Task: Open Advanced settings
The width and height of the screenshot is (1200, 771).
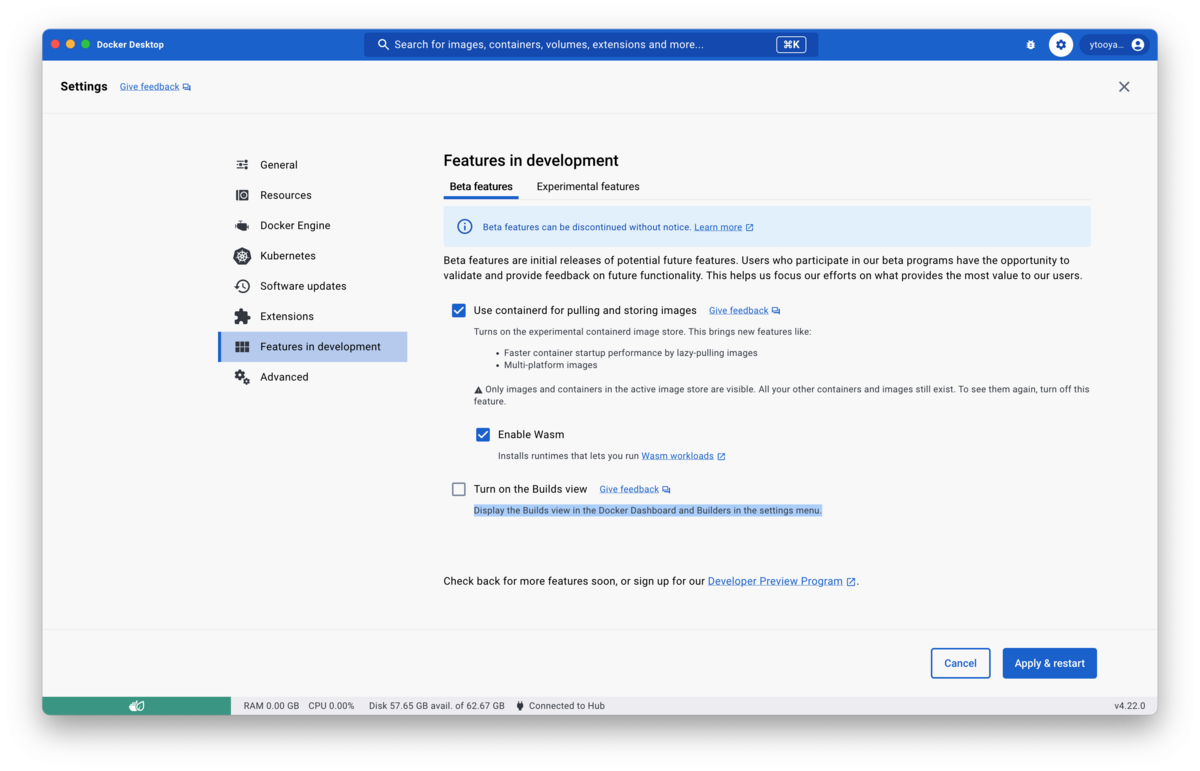Action: point(313,377)
